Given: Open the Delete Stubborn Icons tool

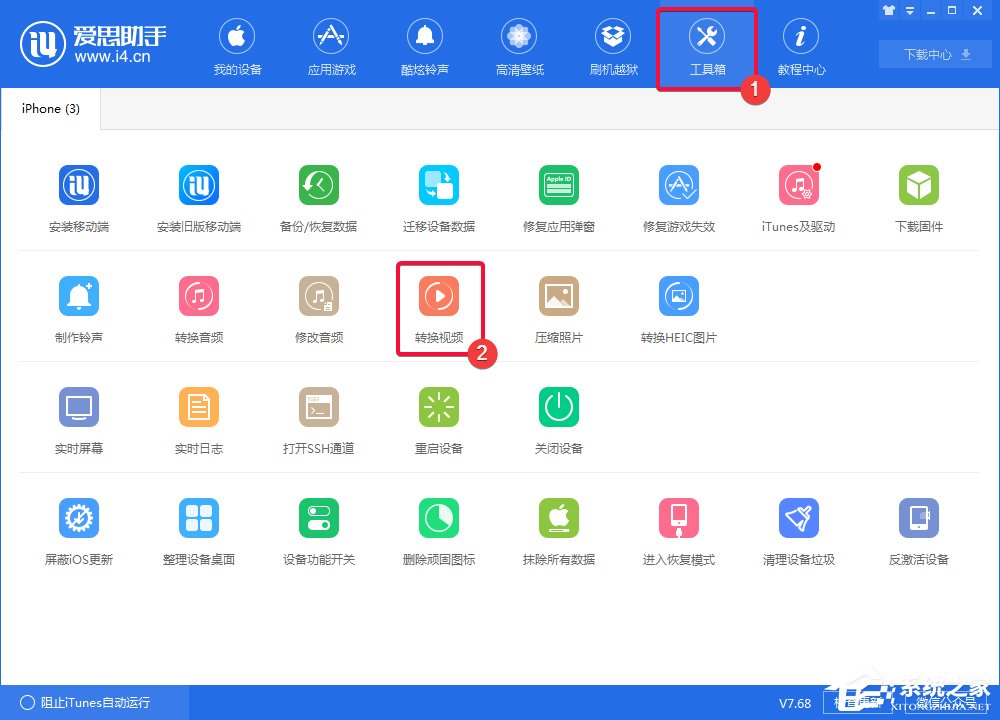Looking at the screenshot, I should [x=438, y=528].
